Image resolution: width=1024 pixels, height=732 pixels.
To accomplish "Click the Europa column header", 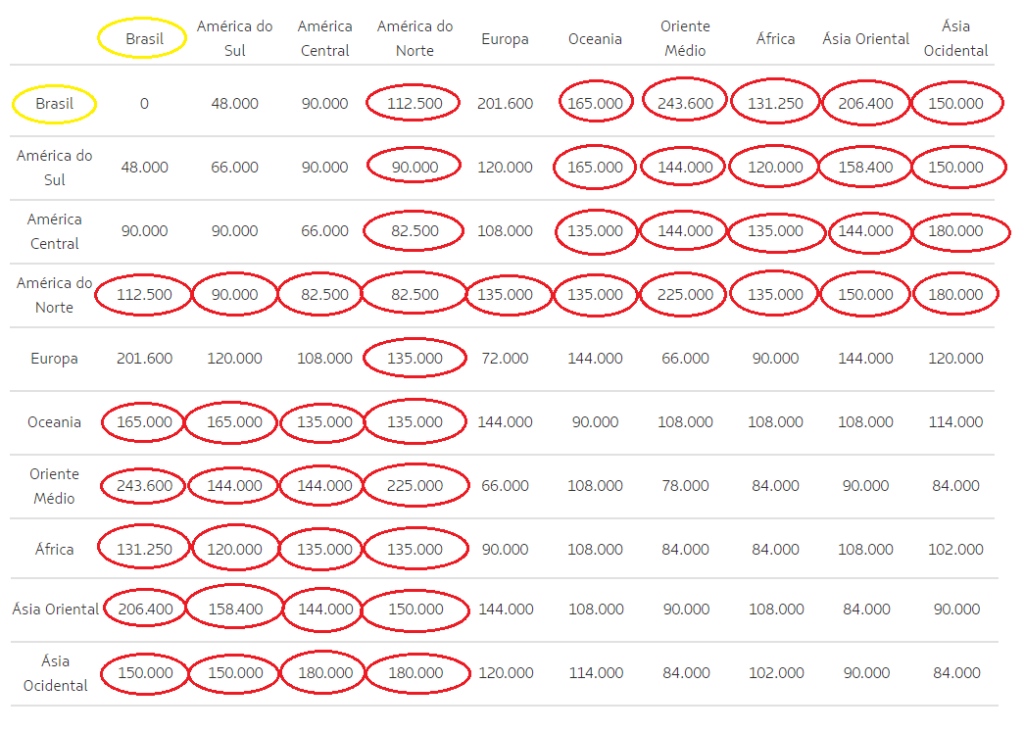I will pyautogui.click(x=505, y=38).
